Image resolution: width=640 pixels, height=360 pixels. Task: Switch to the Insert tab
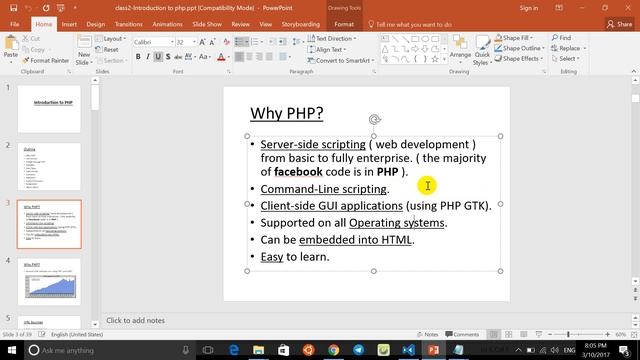(x=69, y=24)
